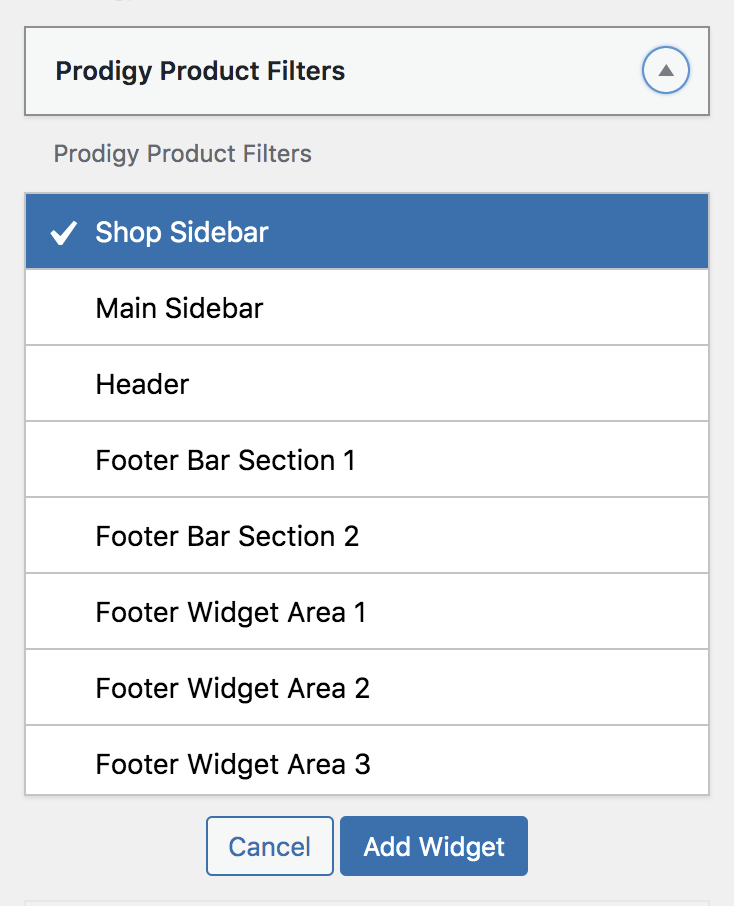Cancel adding the widget
The image size is (734, 906).
click(x=270, y=846)
